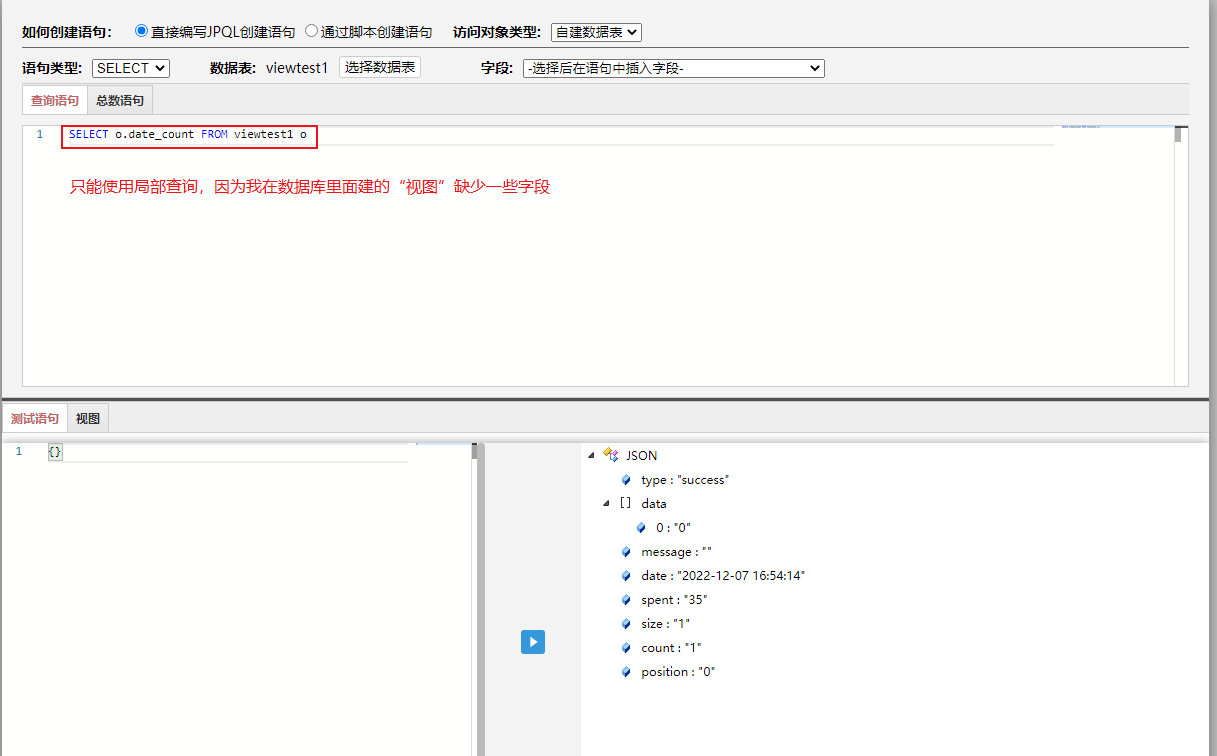Click the diamond icon beside "message"

tap(625, 551)
